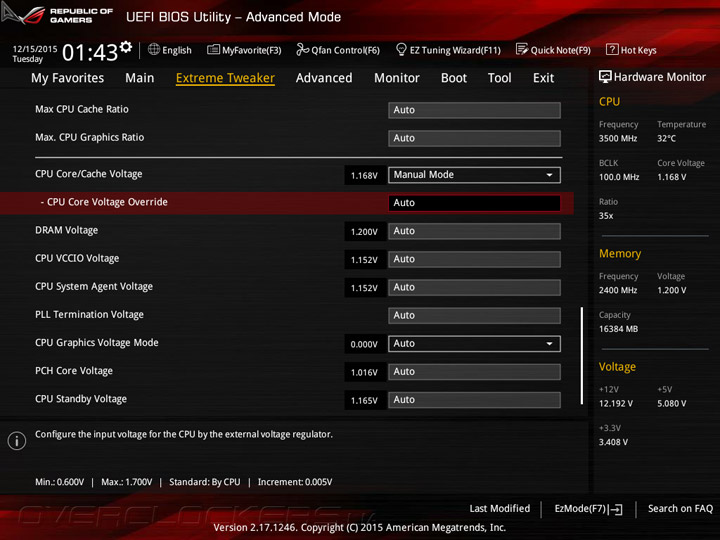
Task: Click the globe language icon
Action: 154,49
